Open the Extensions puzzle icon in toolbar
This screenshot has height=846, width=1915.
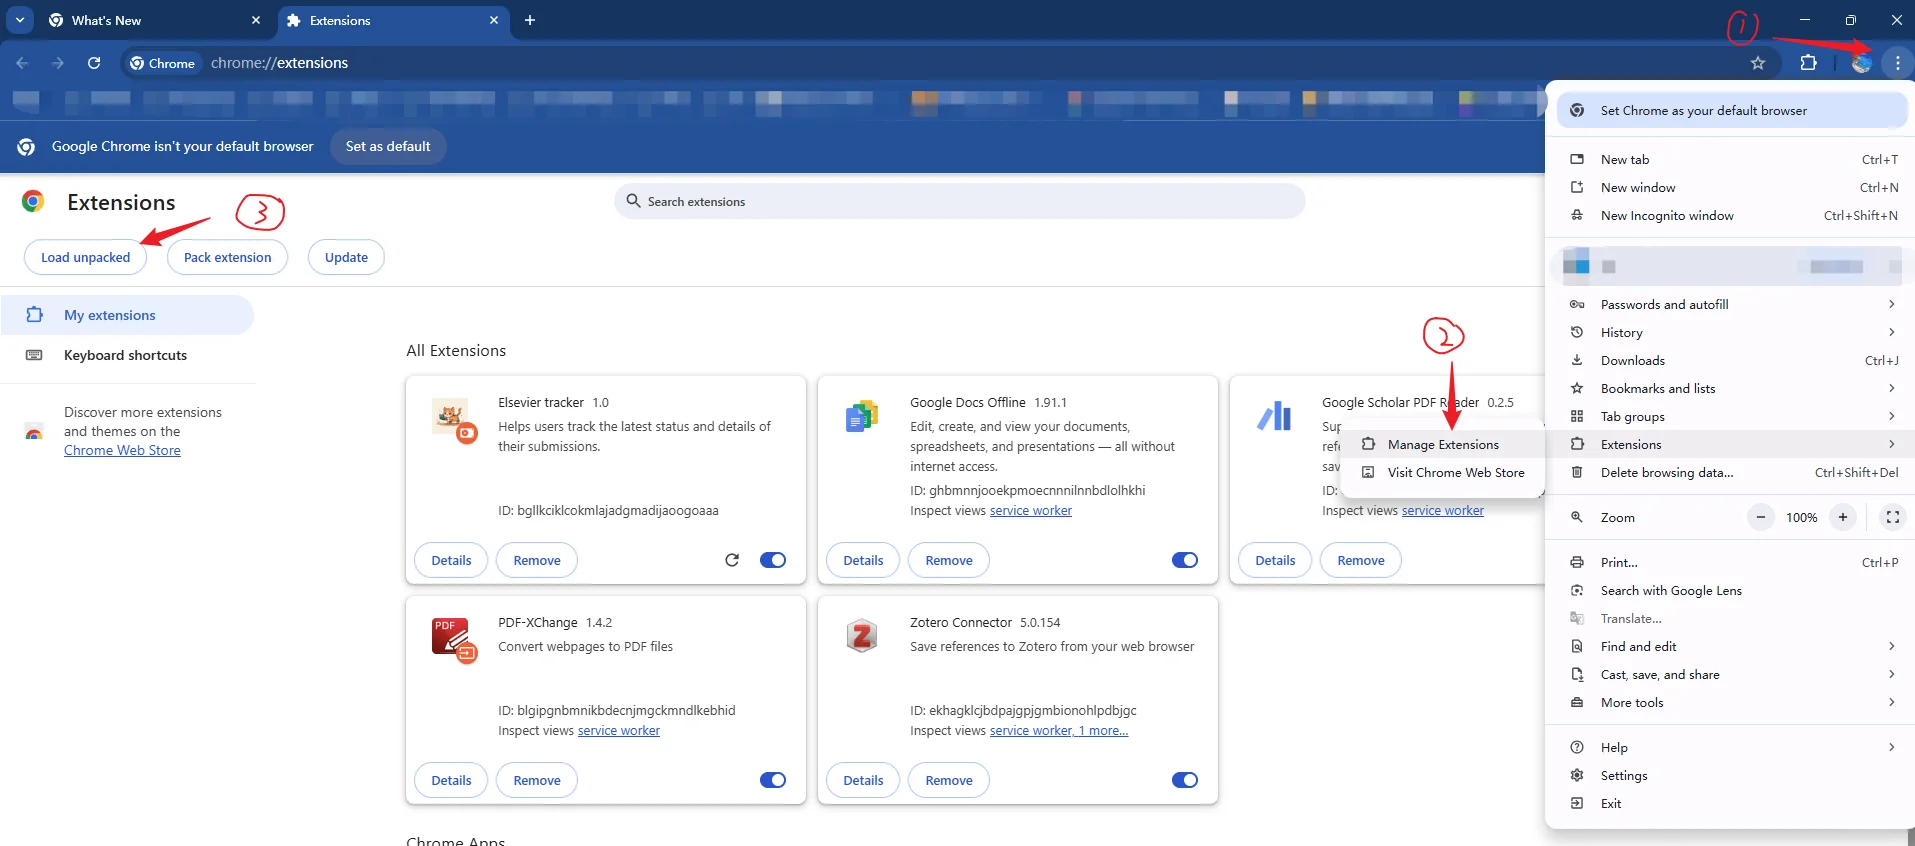coord(1808,63)
